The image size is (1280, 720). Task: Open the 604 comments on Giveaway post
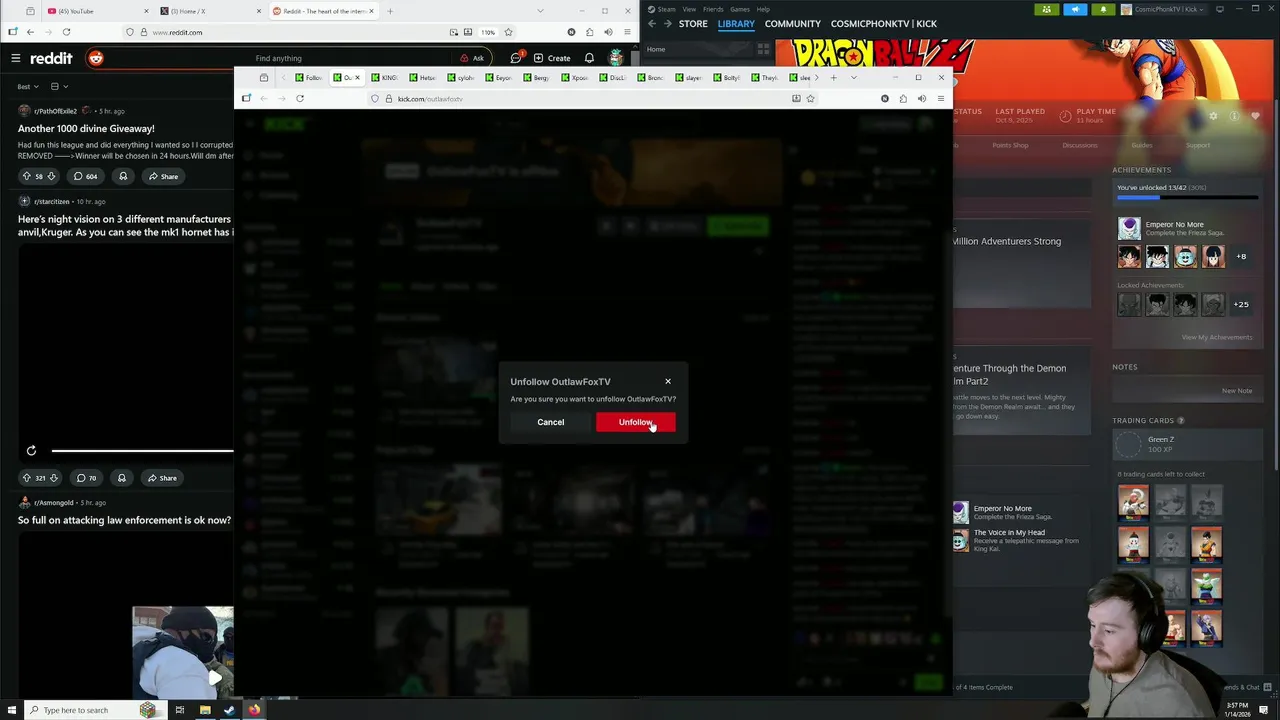tap(85, 176)
